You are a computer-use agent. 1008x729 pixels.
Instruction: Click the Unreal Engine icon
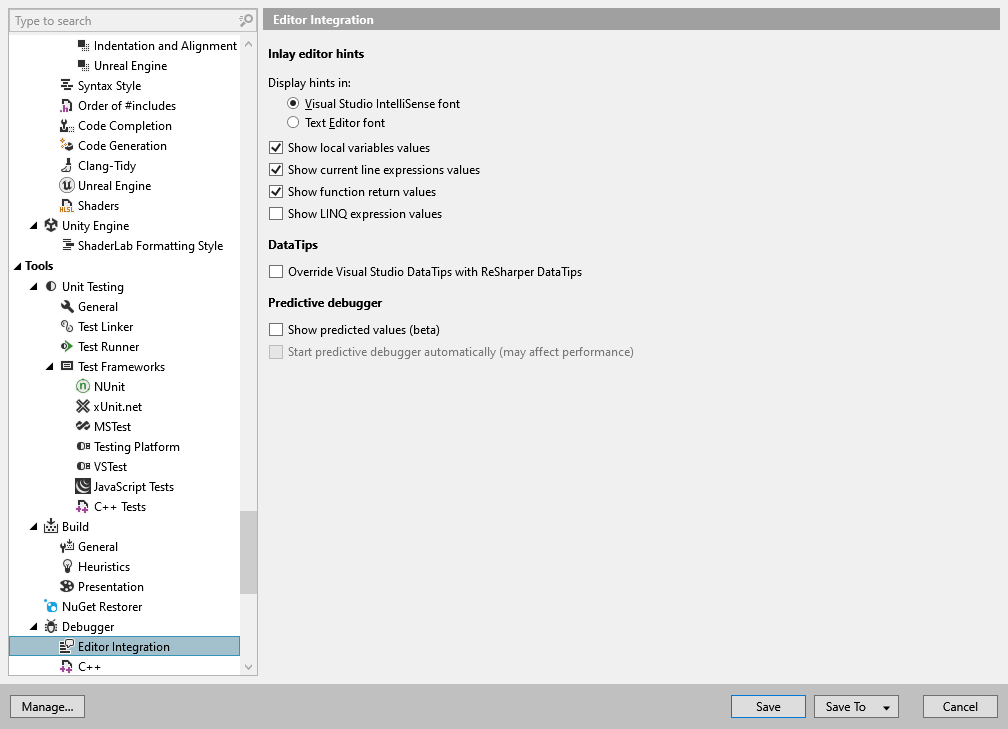(68, 185)
